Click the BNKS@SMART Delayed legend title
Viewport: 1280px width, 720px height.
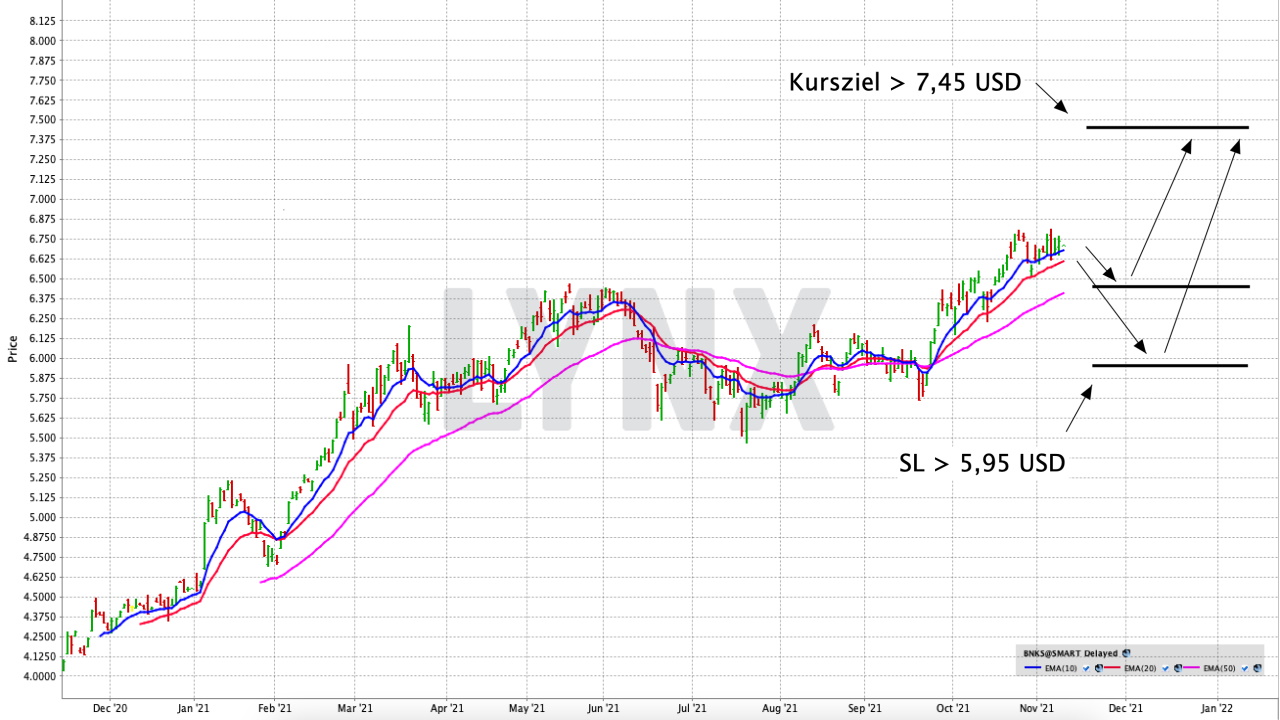point(1070,653)
